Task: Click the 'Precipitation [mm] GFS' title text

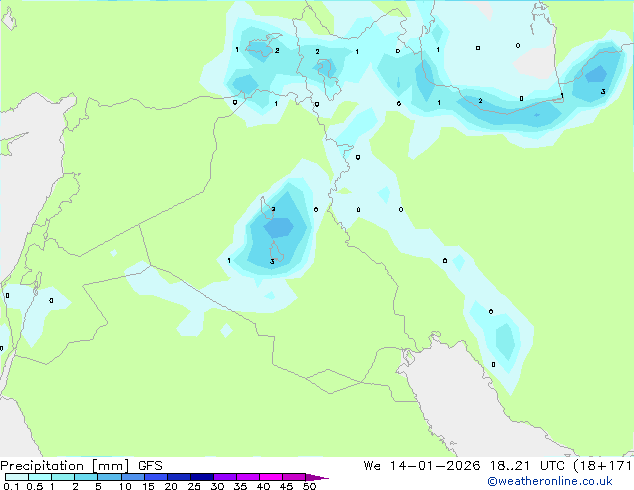Action: 81,466
